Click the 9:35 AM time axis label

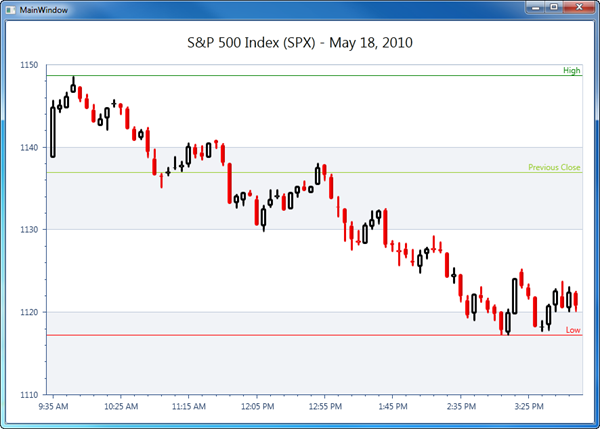(53, 406)
